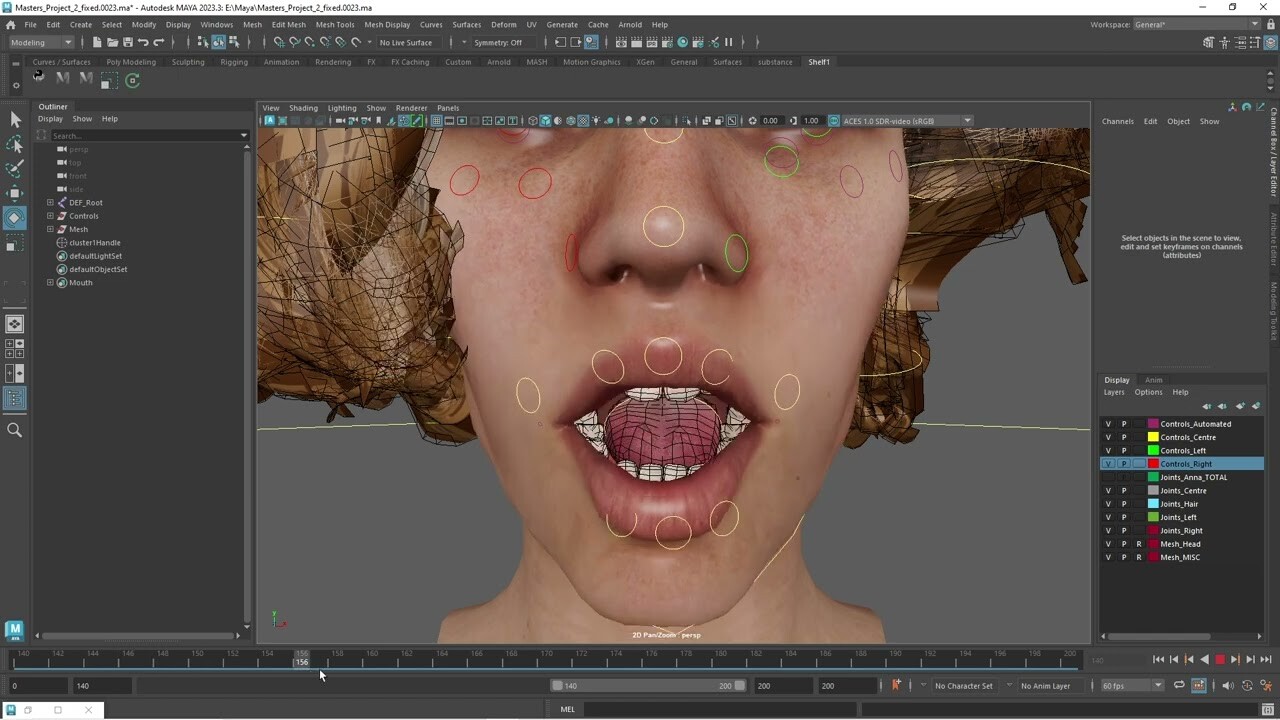Open the ACES 1.0 SDR-video color space dropdown
Screen dimensions: 1280x720
coord(964,120)
